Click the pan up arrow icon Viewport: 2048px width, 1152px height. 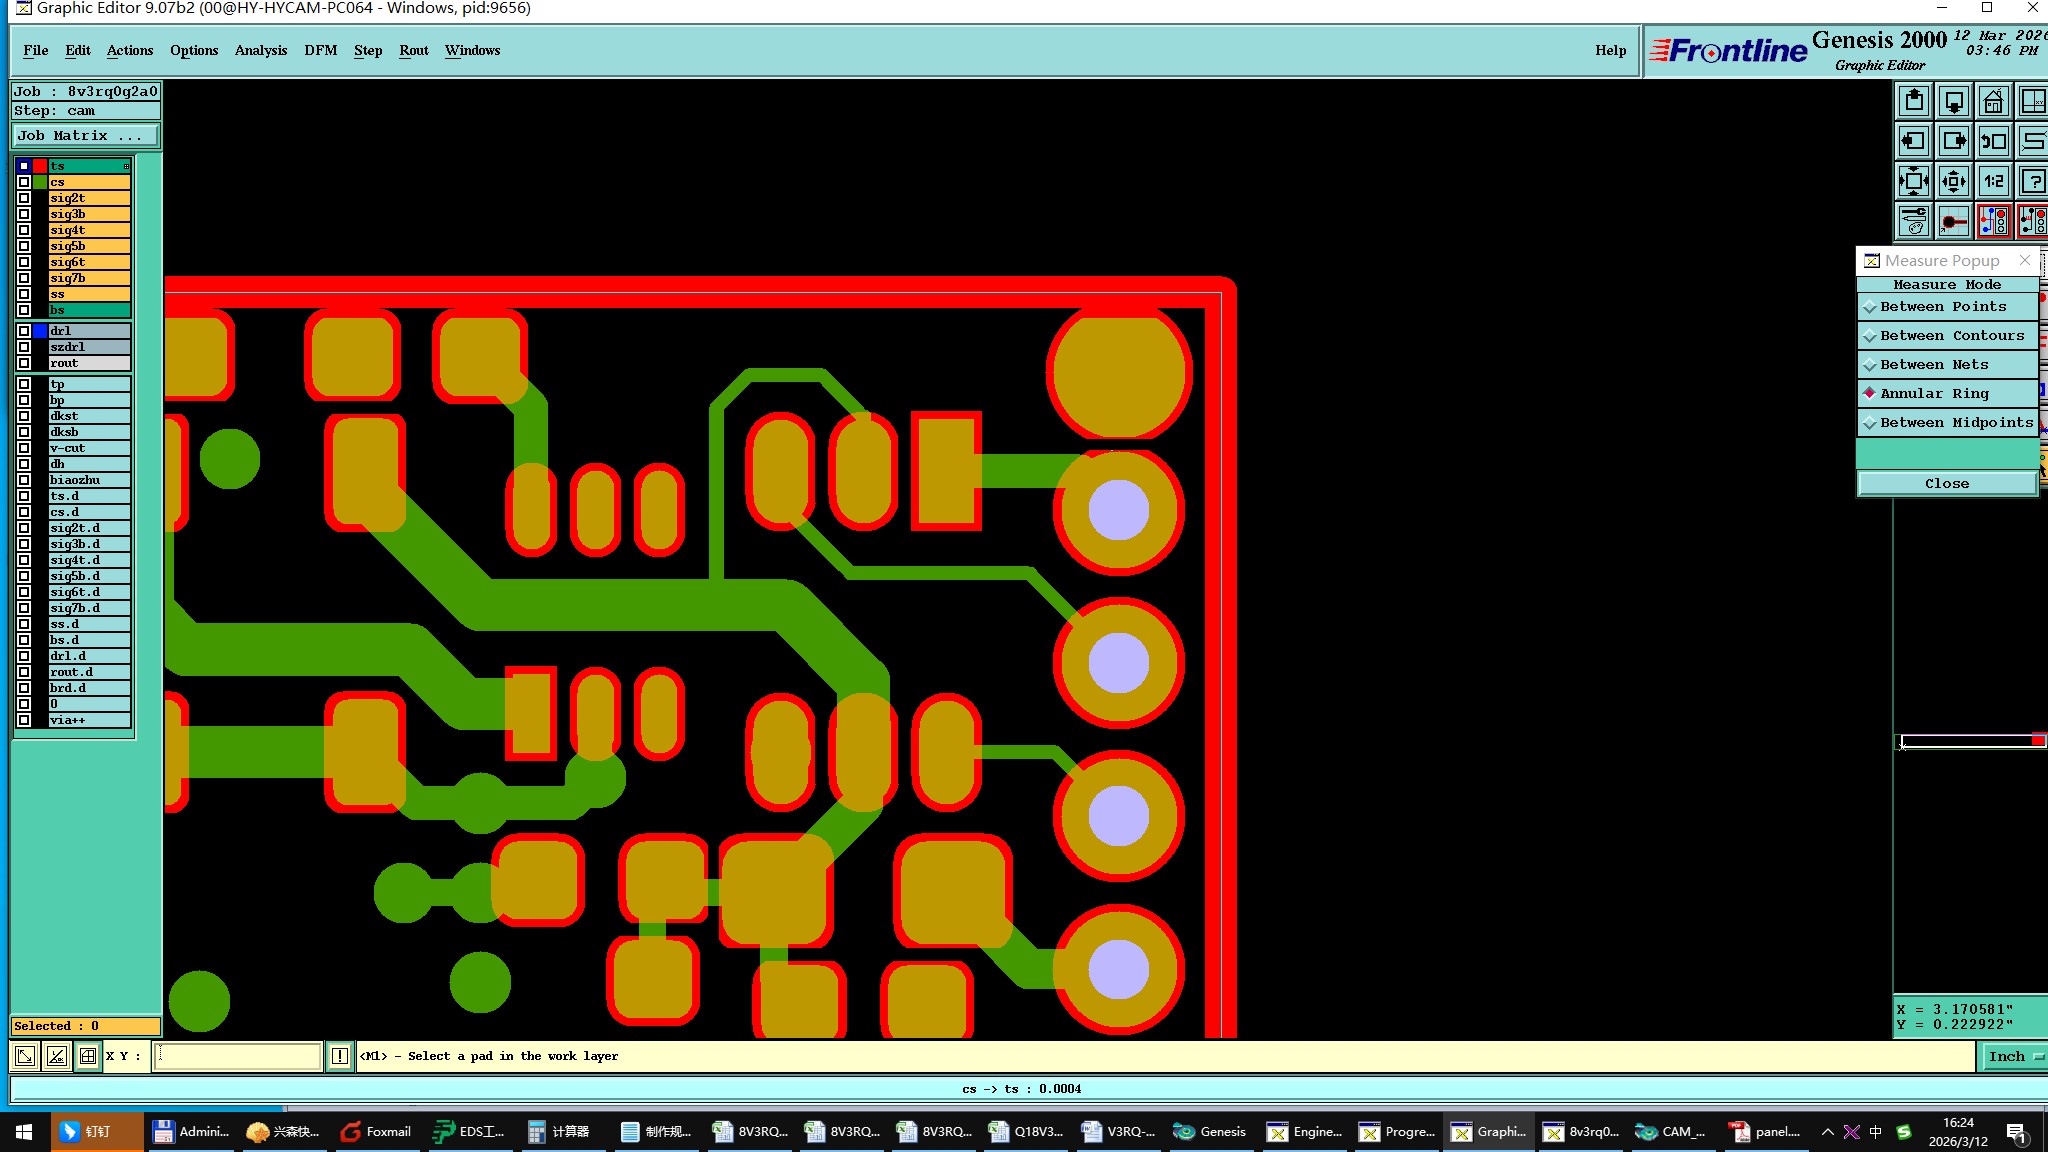coord(1914,101)
